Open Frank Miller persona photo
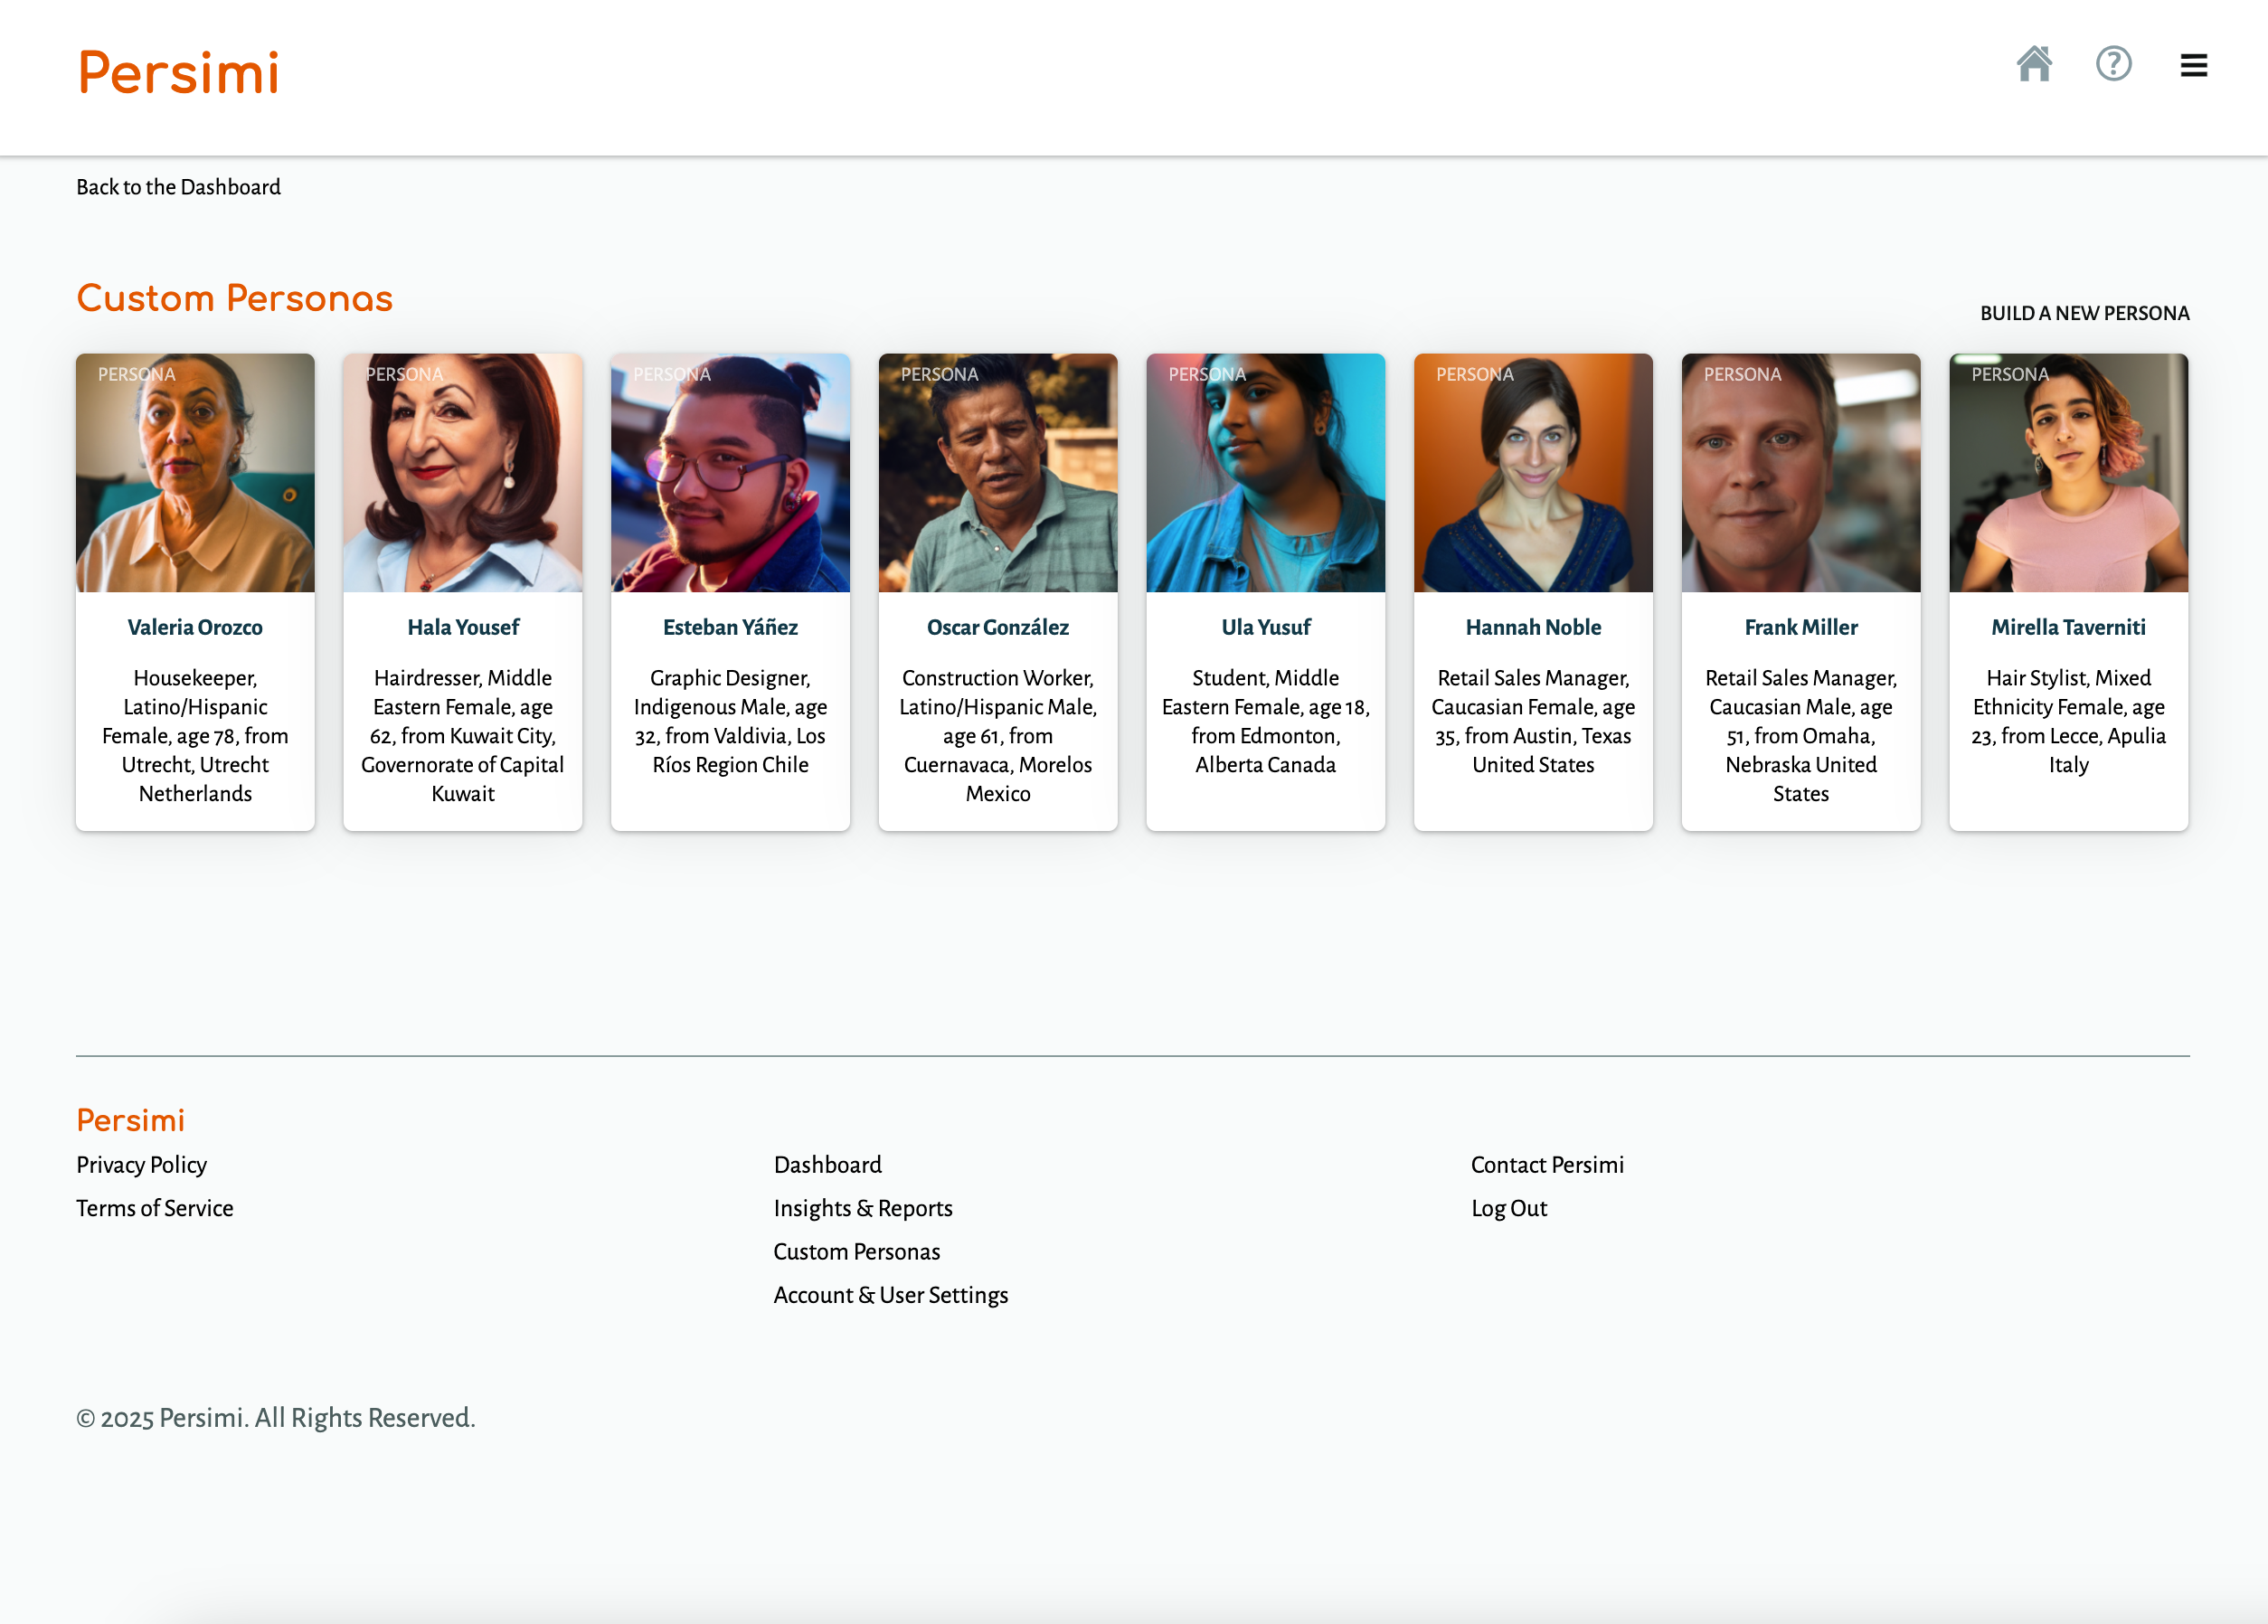Screen dimensions: 2268x1624 pos(1801,472)
